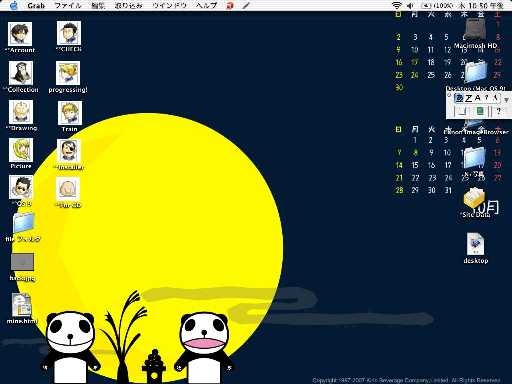This screenshot has height=384, width=512.
Task: Select the Account desktop icon
Action: 20,34
